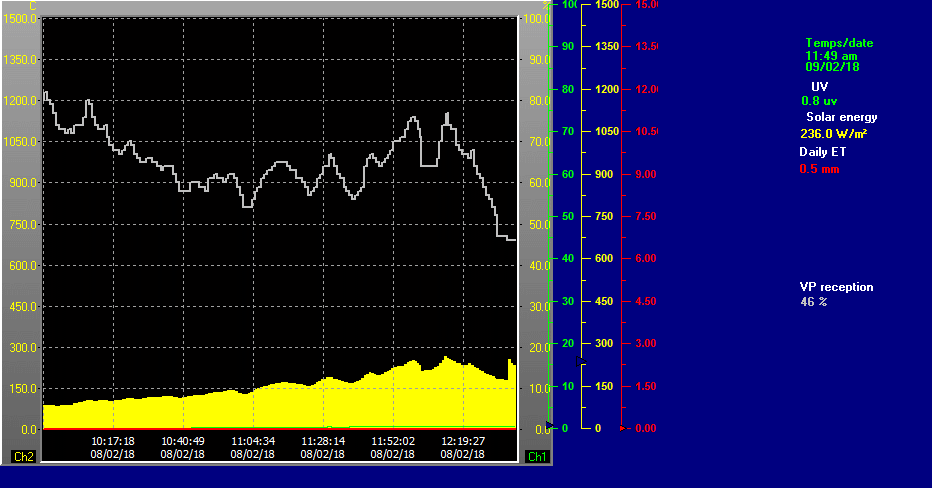Click the red axis 9.00 tick label

click(x=646, y=174)
